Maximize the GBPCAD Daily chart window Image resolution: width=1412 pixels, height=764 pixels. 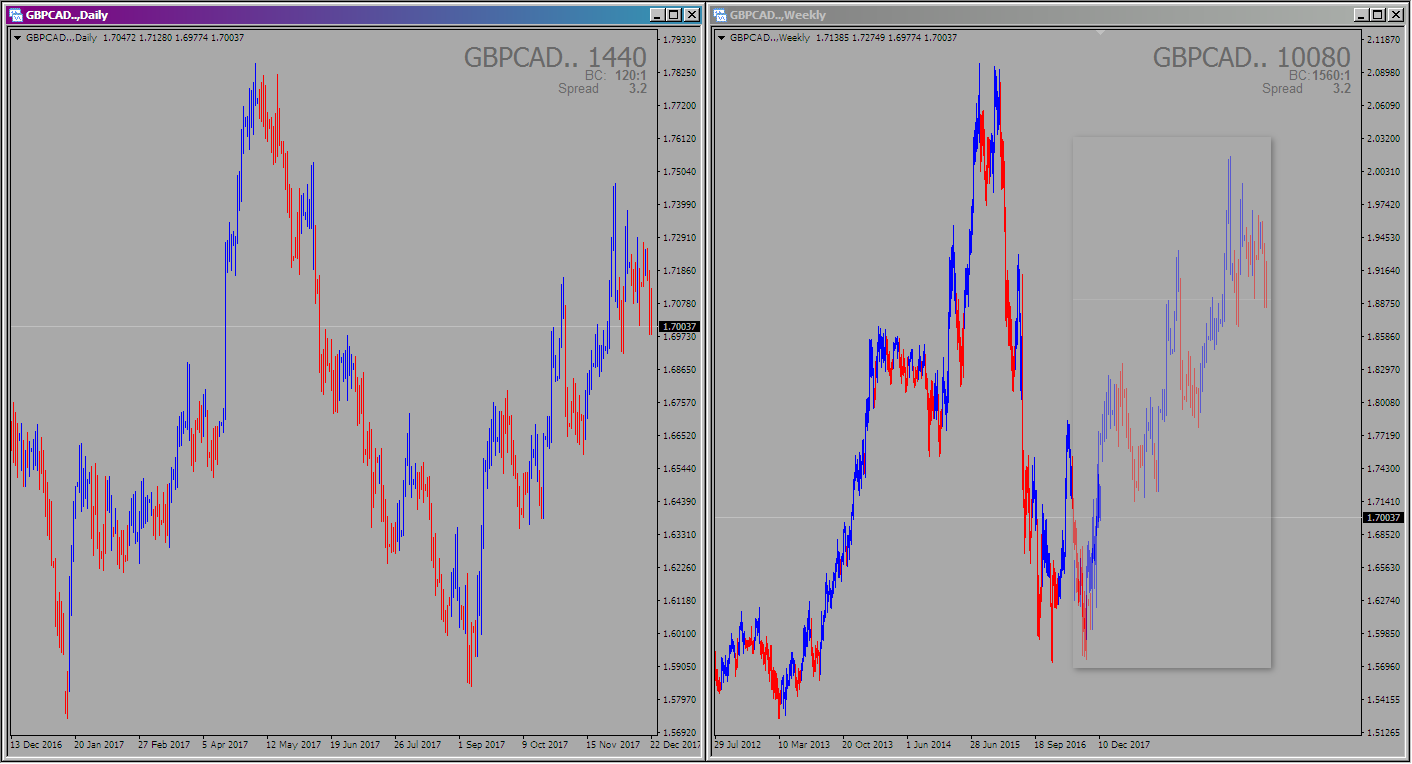[x=673, y=15]
